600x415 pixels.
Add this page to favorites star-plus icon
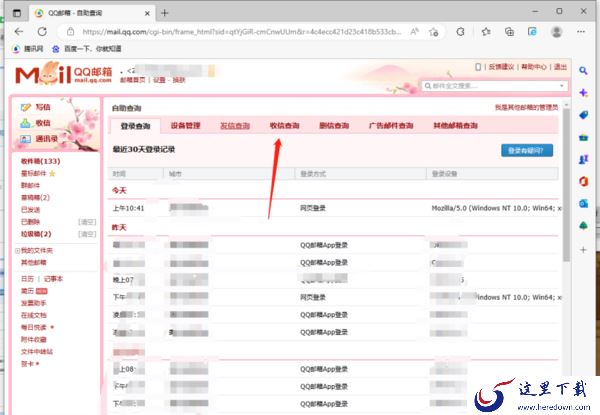pos(434,32)
